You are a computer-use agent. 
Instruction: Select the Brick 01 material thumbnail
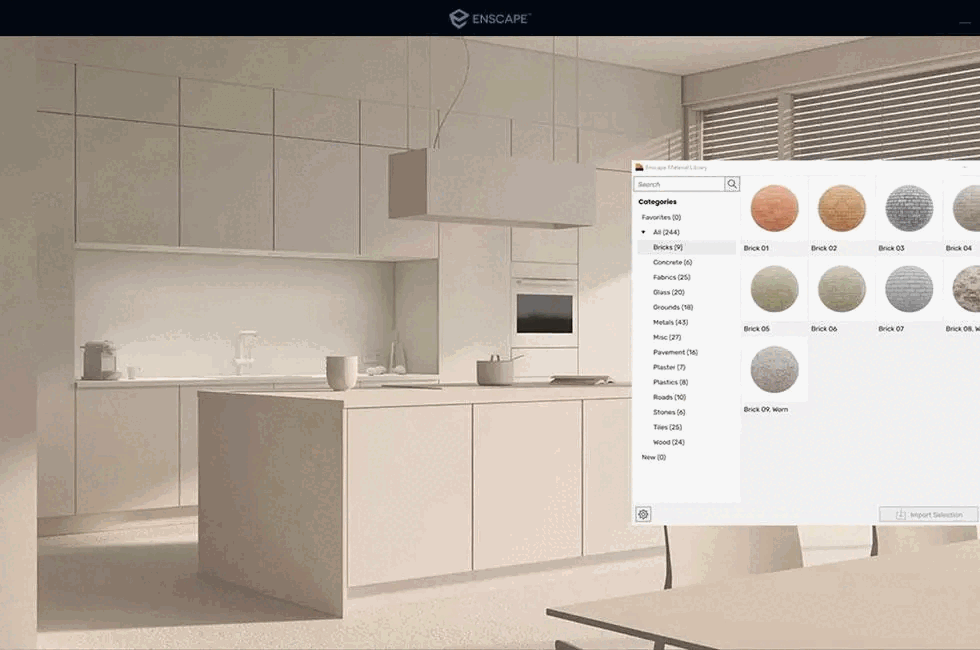[x=774, y=208]
